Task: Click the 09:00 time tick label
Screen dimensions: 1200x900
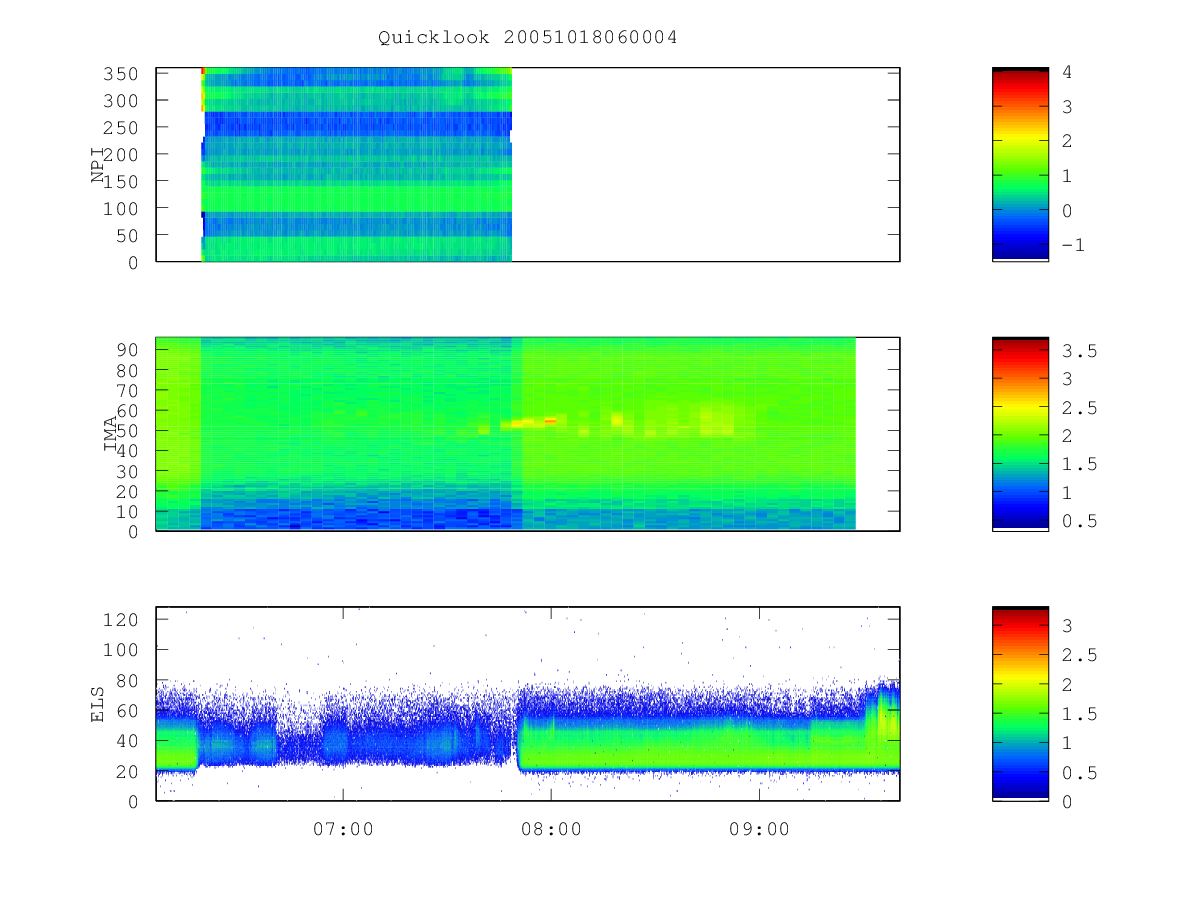Action: pyautogui.click(x=759, y=829)
